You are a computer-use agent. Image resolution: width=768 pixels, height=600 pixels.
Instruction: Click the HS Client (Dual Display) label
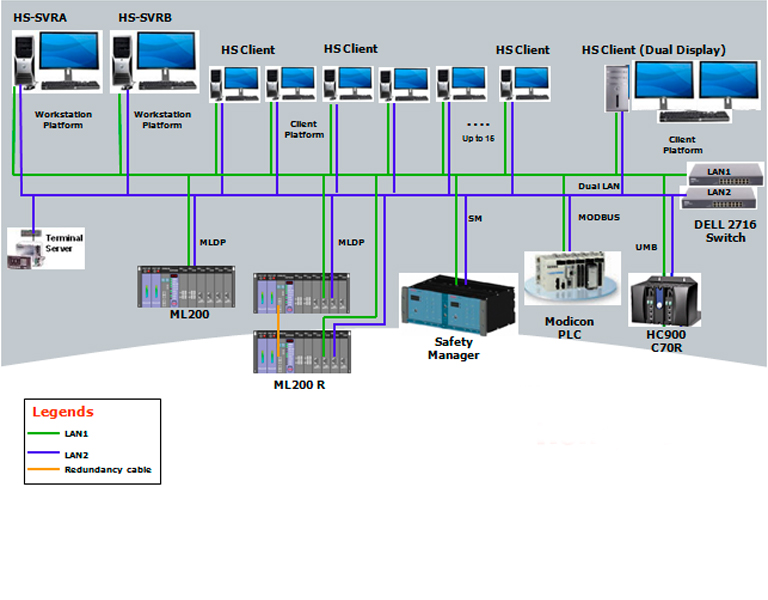[653, 50]
